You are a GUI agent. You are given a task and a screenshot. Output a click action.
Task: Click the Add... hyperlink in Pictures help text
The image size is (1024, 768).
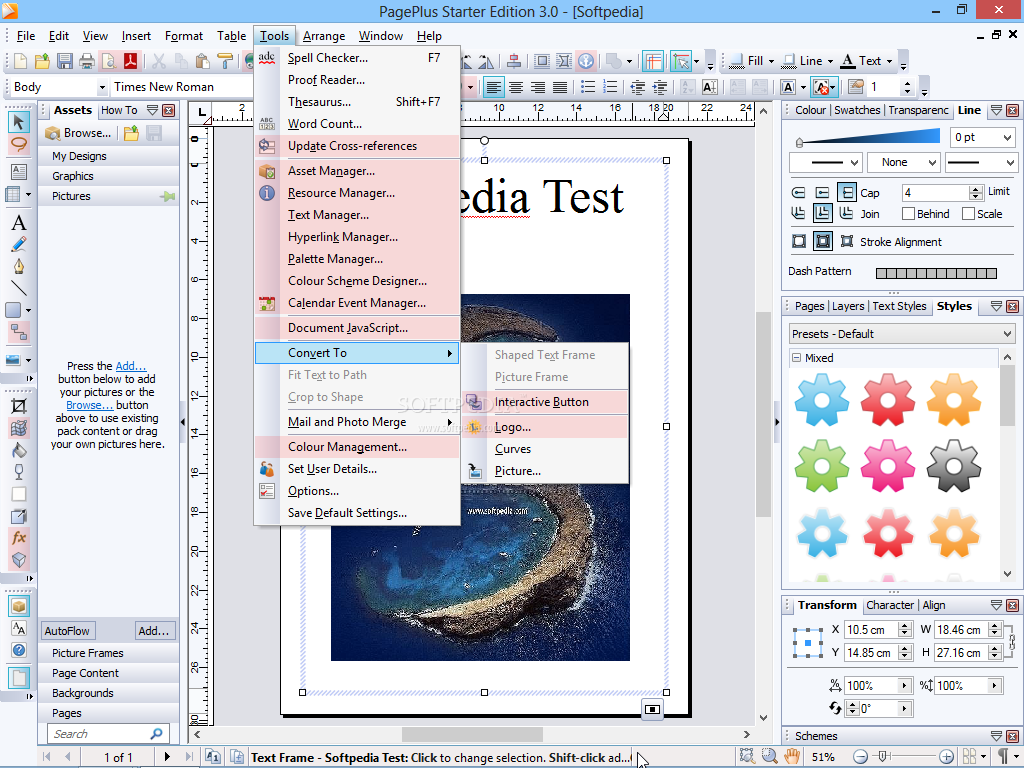coord(131,366)
